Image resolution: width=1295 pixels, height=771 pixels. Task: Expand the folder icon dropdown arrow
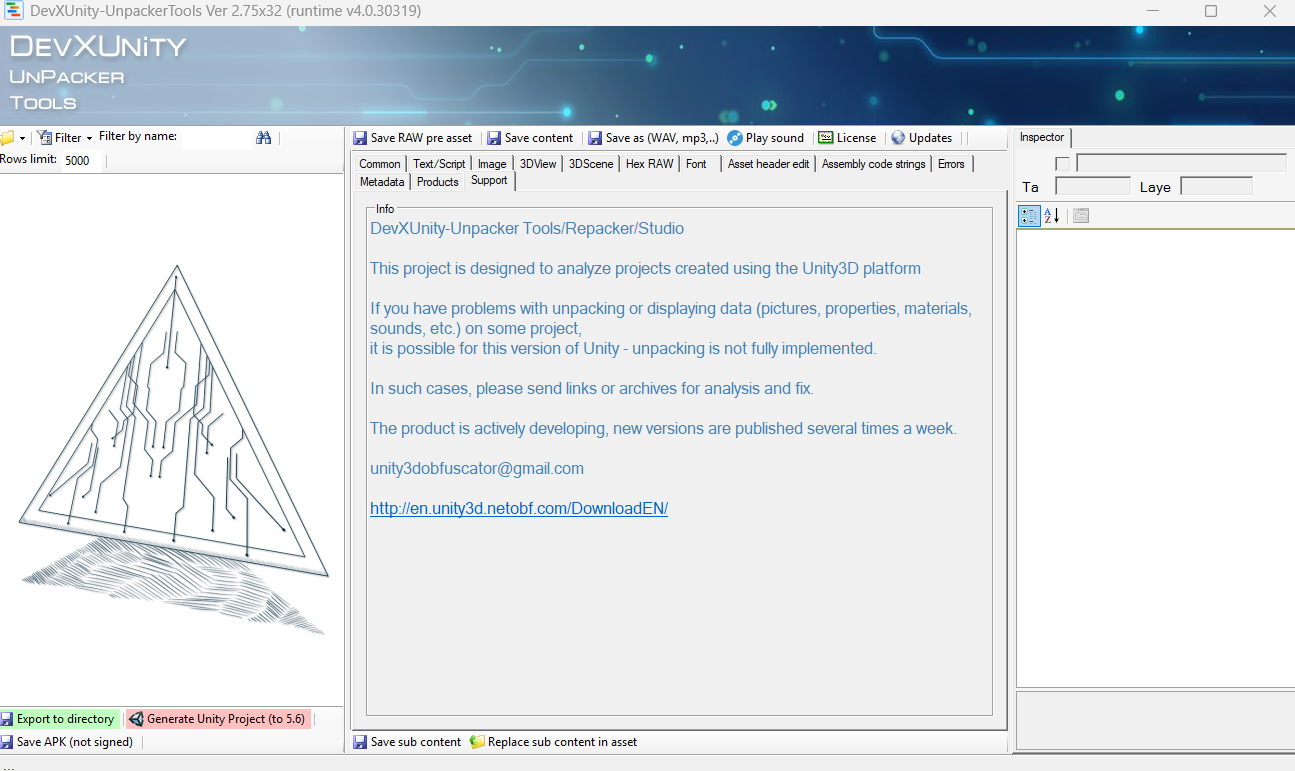(22, 138)
